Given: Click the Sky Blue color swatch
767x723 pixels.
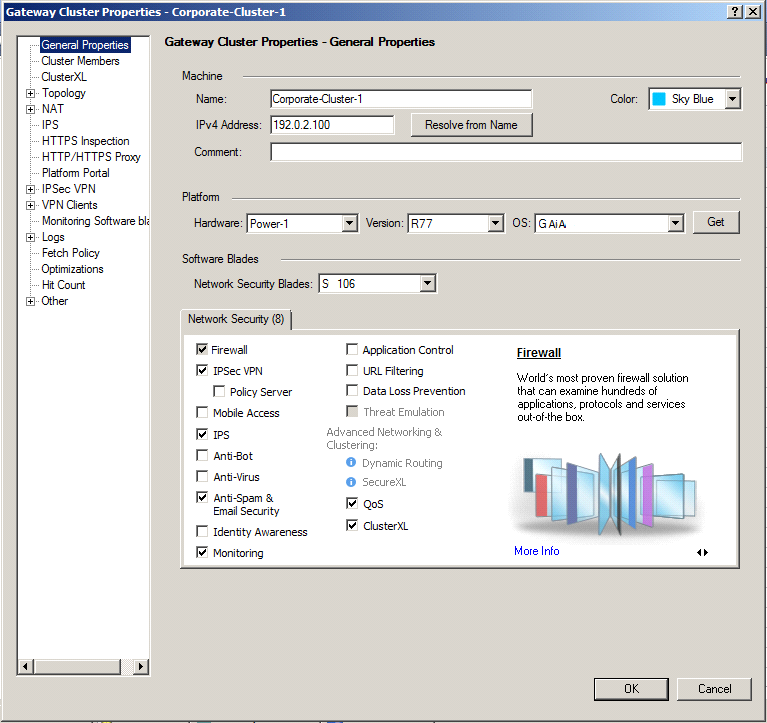Looking at the screenshot, I should [659, 99].
